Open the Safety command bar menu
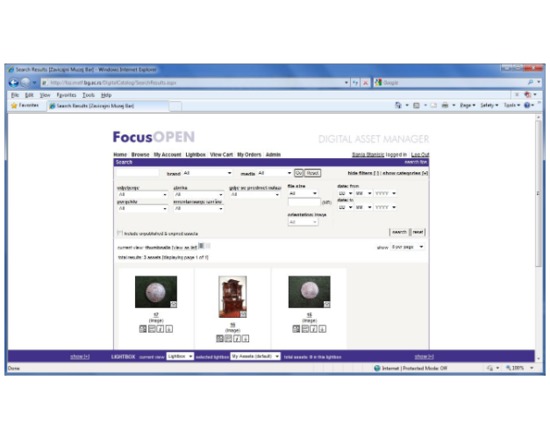Image resolution: width=550 pixels, height=440 pixels. coord(489,105)
